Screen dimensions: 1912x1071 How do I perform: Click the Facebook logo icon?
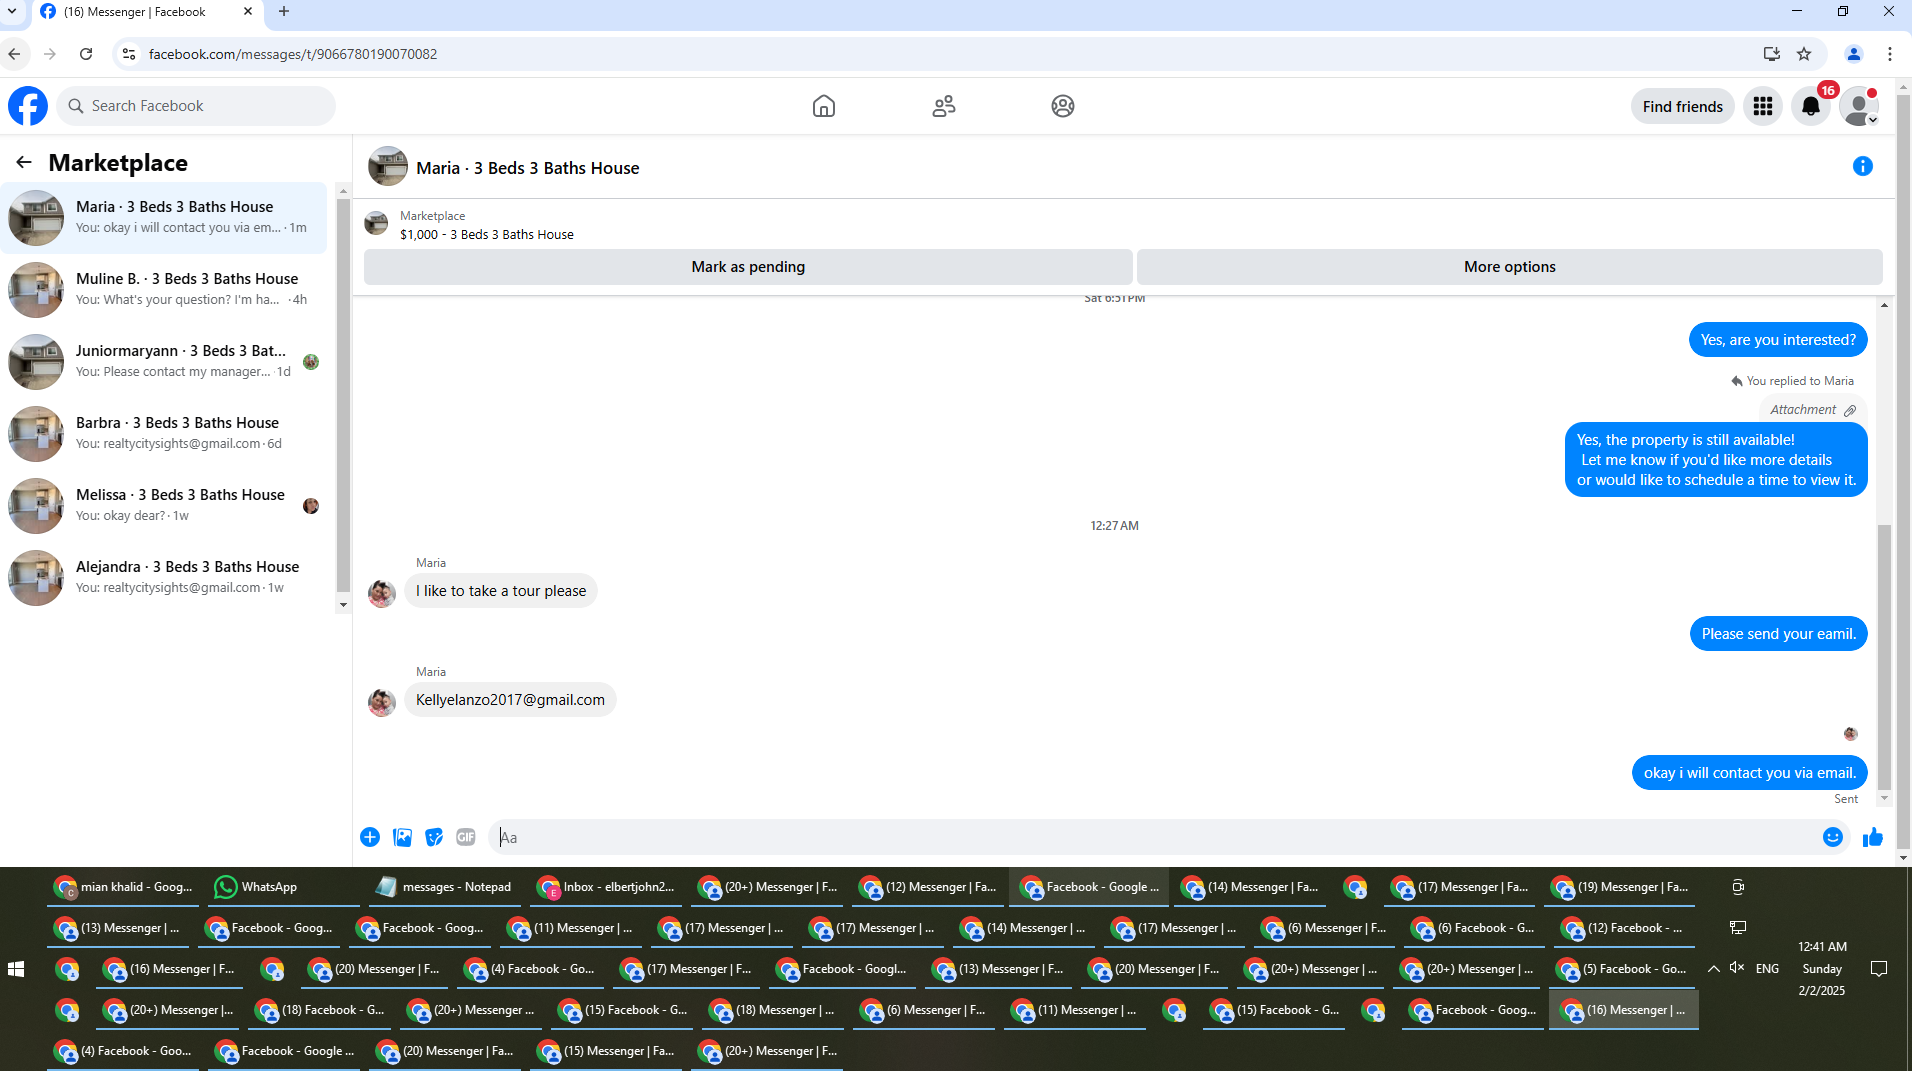click(x=28, y=106)
